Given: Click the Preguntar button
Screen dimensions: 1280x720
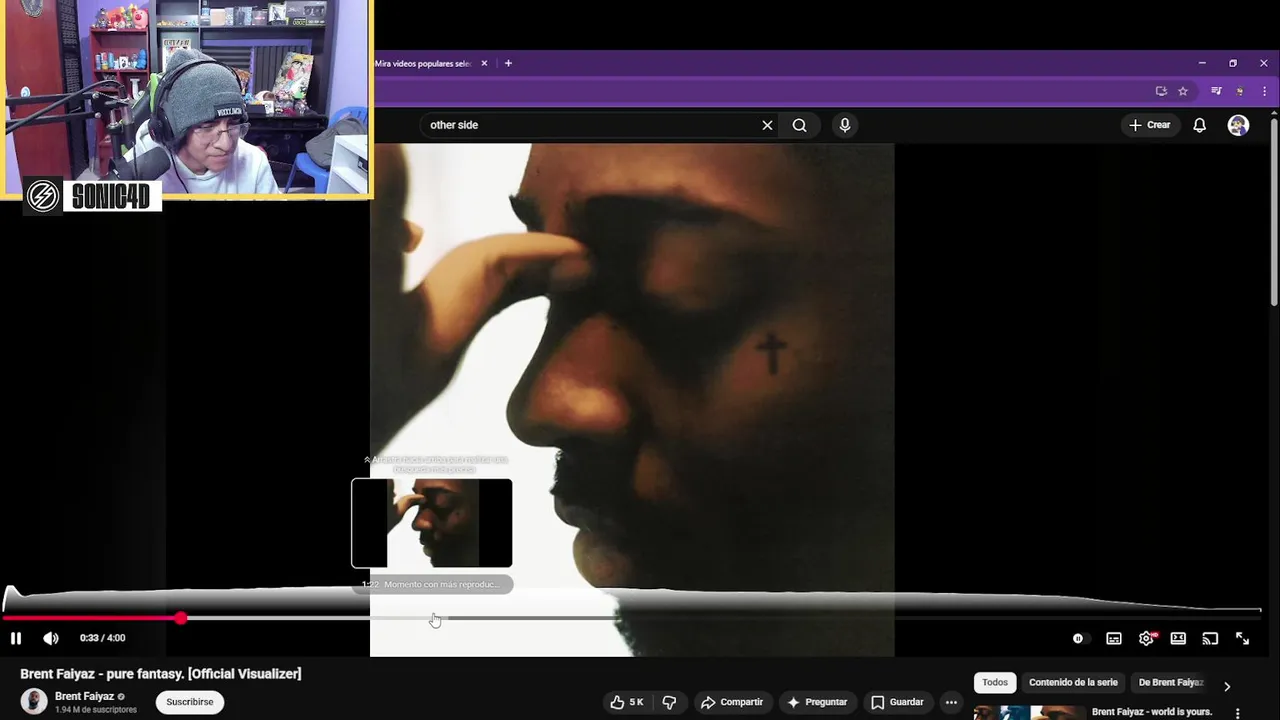Looking at the screenshot, I should 817,702.
